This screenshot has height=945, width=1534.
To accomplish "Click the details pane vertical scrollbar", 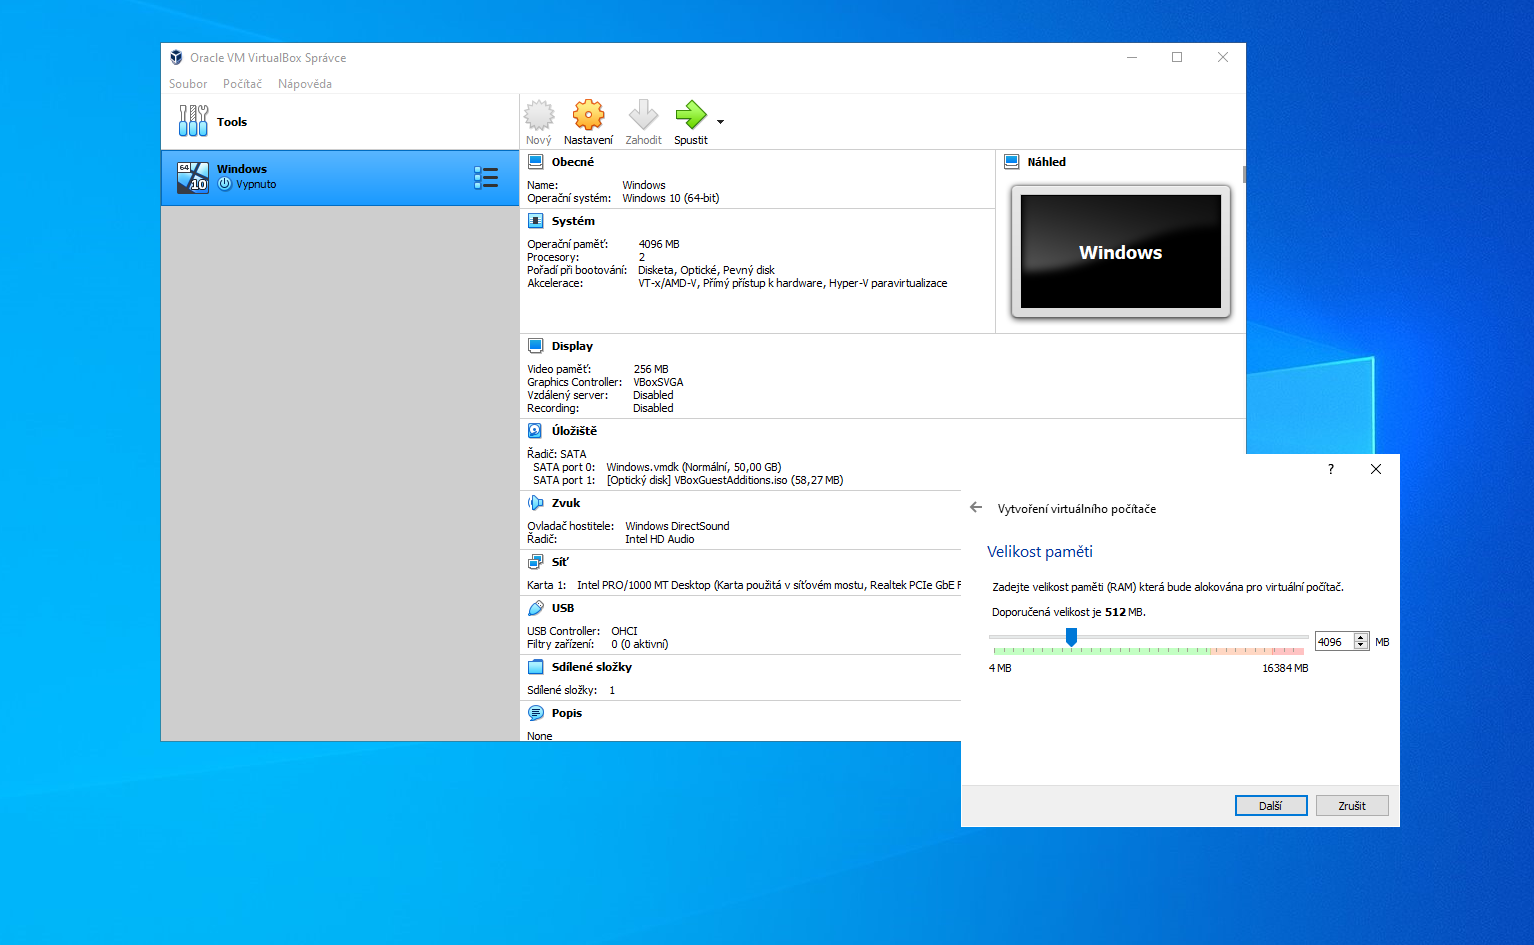I will [x=1244, y=174].
